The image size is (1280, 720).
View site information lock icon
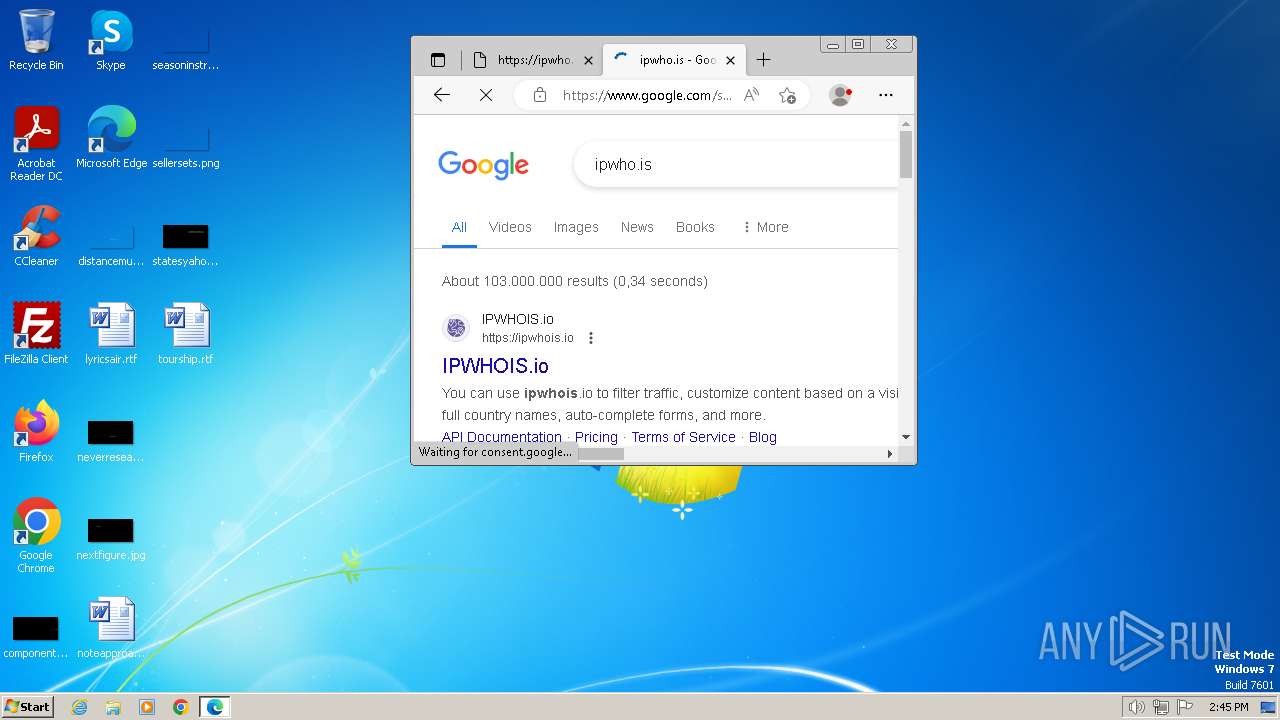pos(540,95)
